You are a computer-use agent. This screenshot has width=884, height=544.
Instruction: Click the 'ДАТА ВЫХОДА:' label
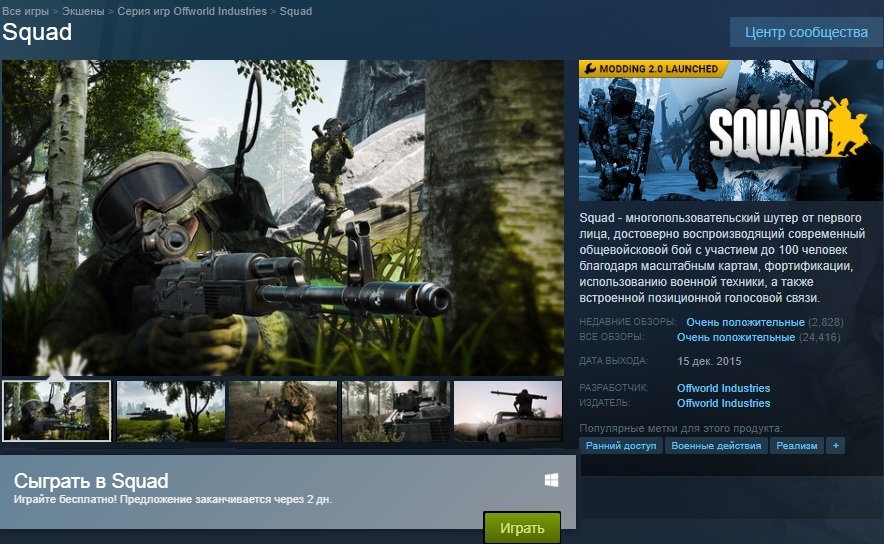[x=613, y=361]
